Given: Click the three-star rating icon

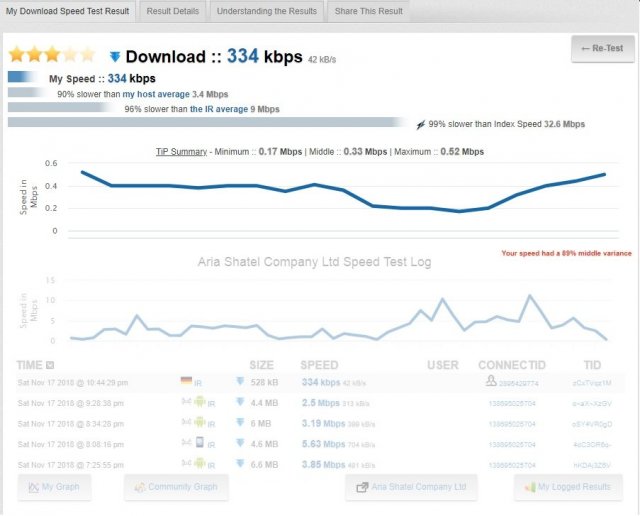Looking at the screenshot, I should click(x=52, y=55).
